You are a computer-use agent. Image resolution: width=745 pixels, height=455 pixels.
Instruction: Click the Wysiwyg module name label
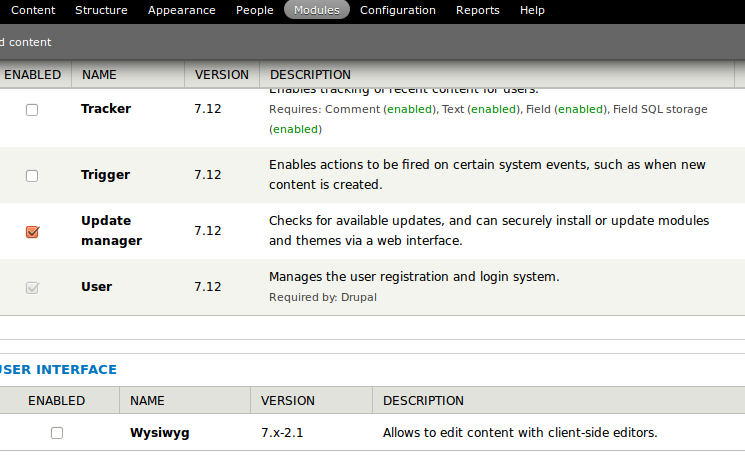click(x=159, y=433)
